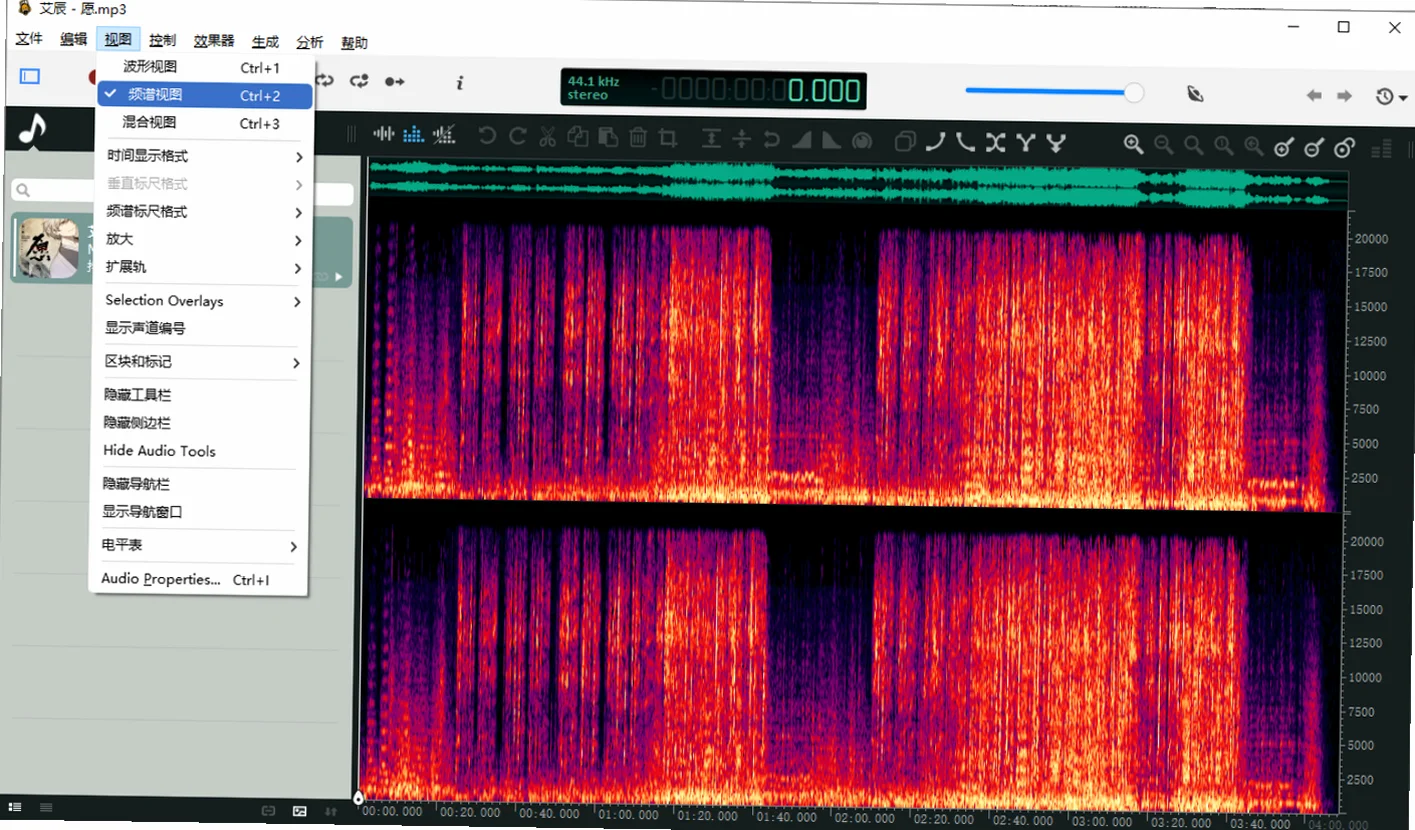Click the zoom in magnifier icon
The width and height of the screenshot is (1415, 830).
(1133, 145)
